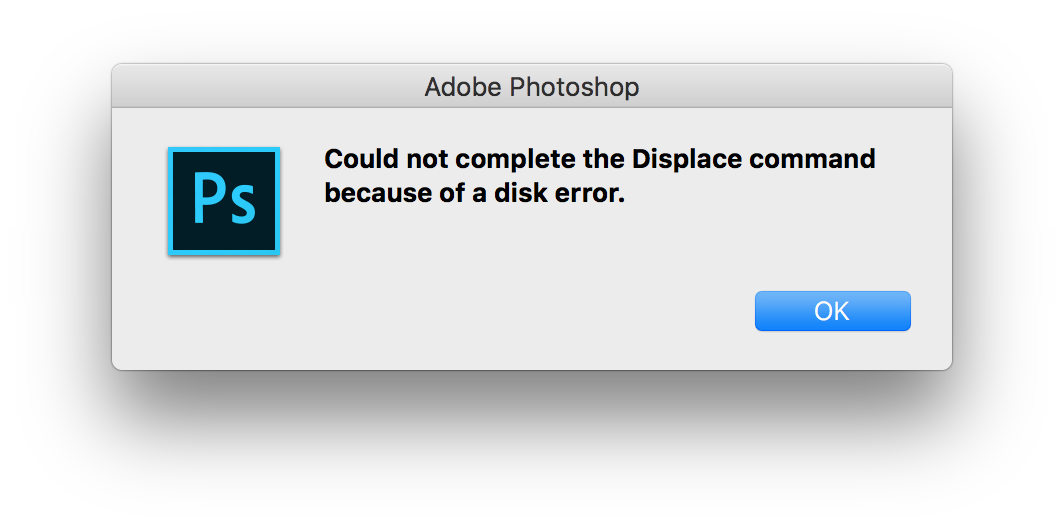Click the Photoshop Ps icon
This screenshot has width=1064, height=530.
[223, 201]
